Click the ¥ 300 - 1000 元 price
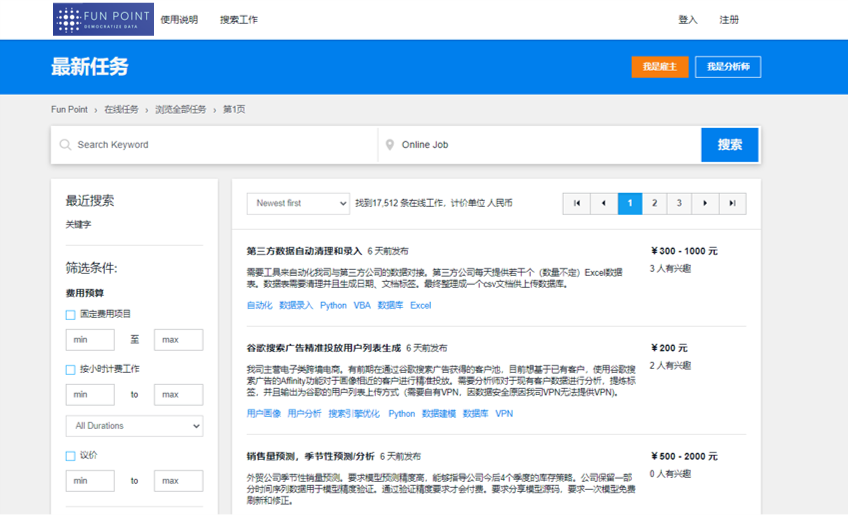This screenshot has height=515, width=848. 684,251
